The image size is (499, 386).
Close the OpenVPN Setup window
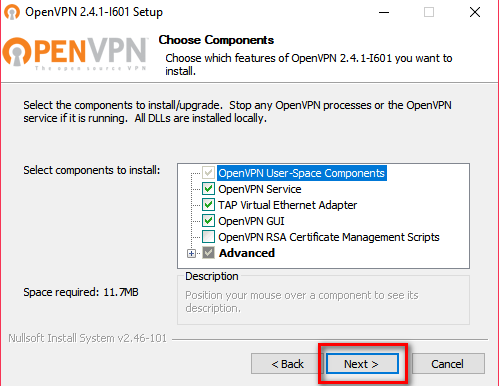(475, 12)
